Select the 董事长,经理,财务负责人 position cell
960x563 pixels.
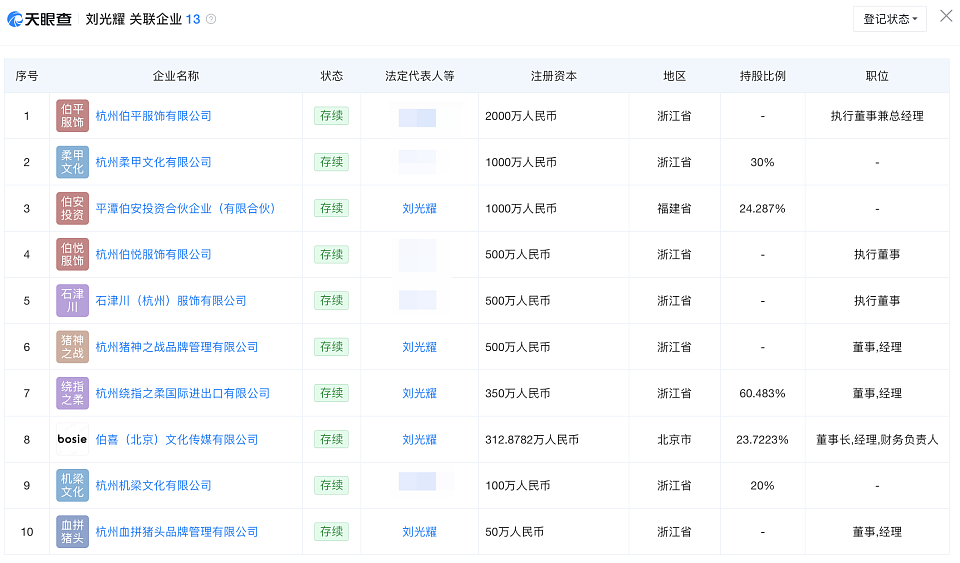click(x=877, y=439)
